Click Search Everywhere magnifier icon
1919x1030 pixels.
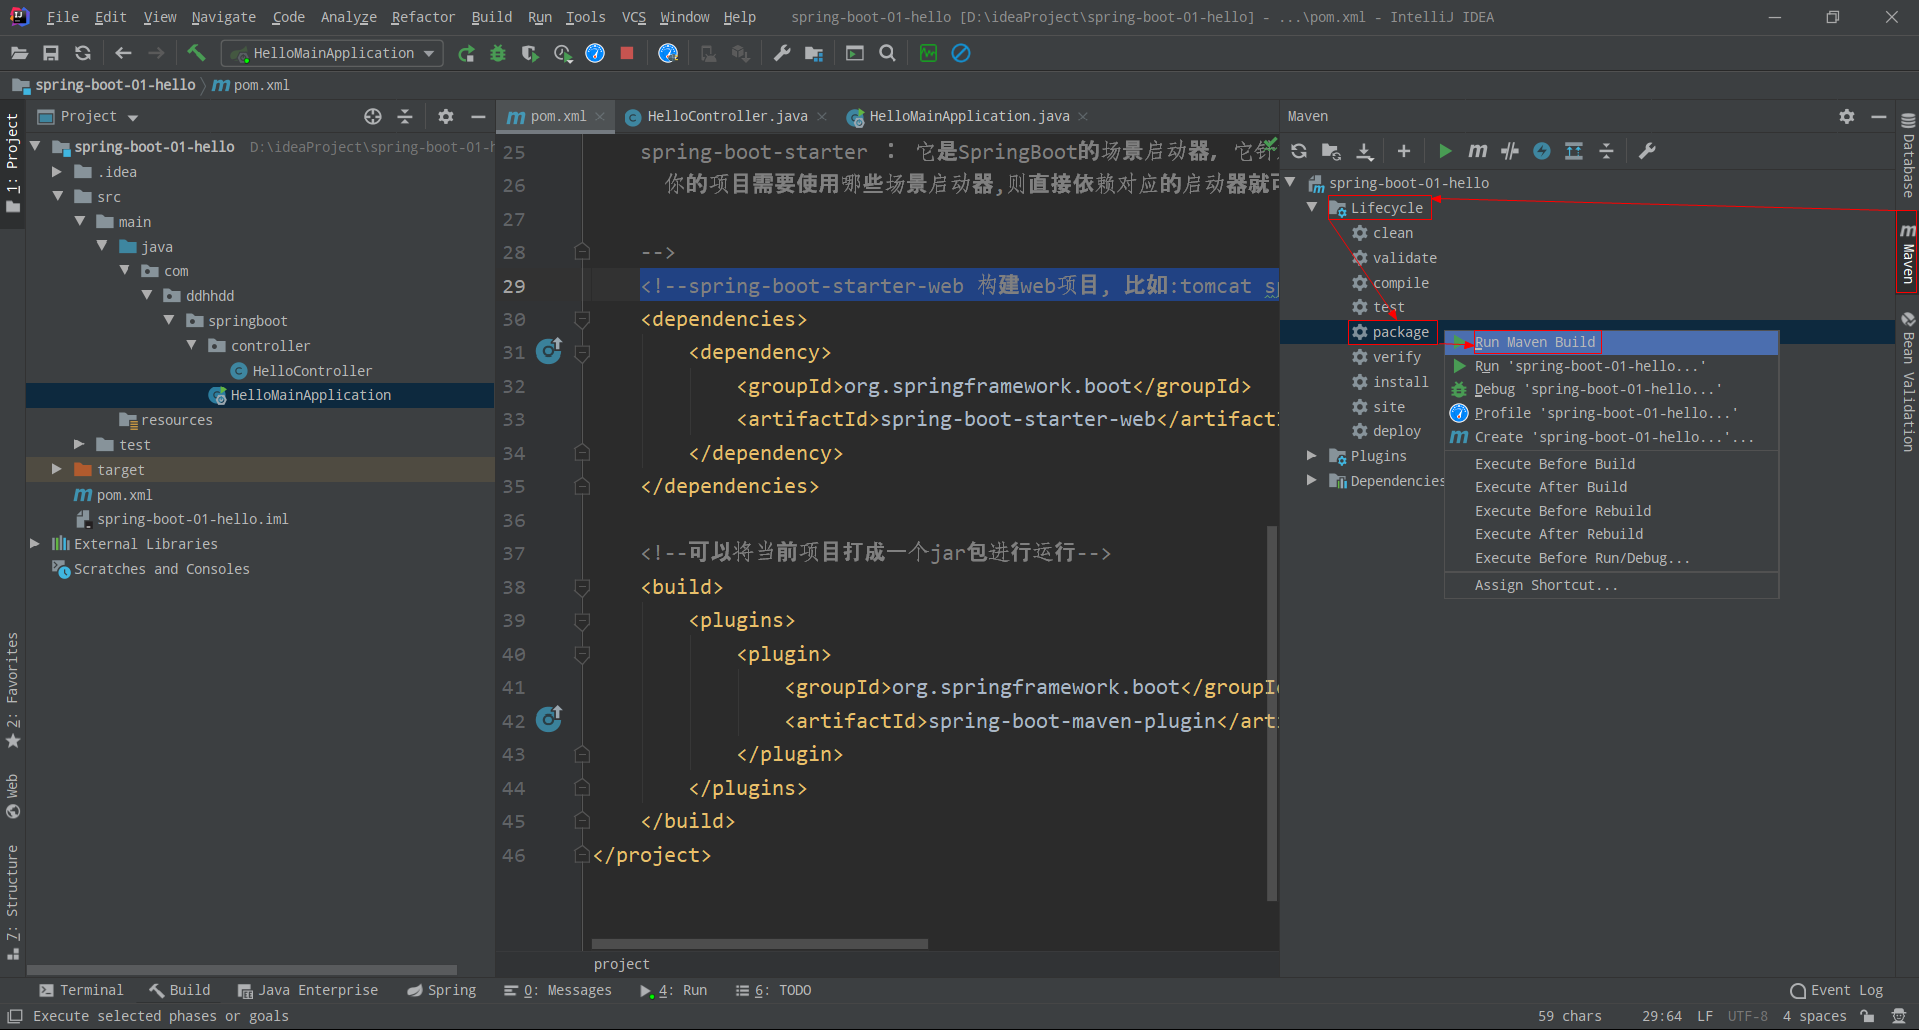click(x=887, y=53)
